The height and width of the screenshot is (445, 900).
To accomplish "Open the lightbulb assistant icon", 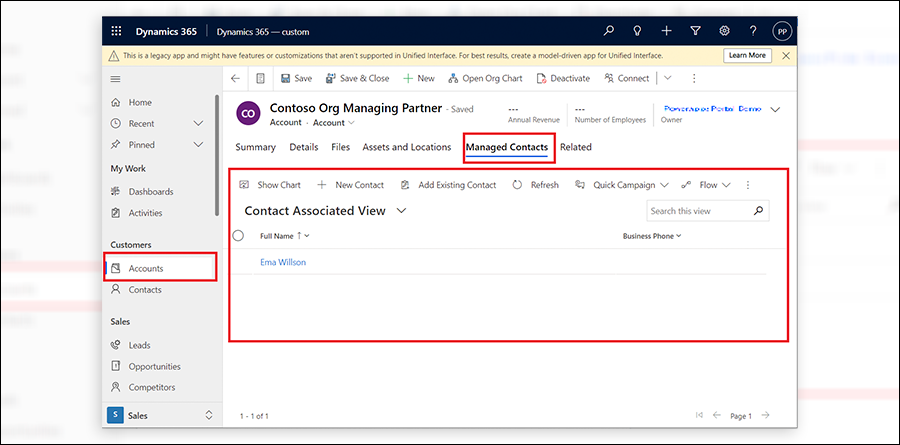I will (637, 32).
